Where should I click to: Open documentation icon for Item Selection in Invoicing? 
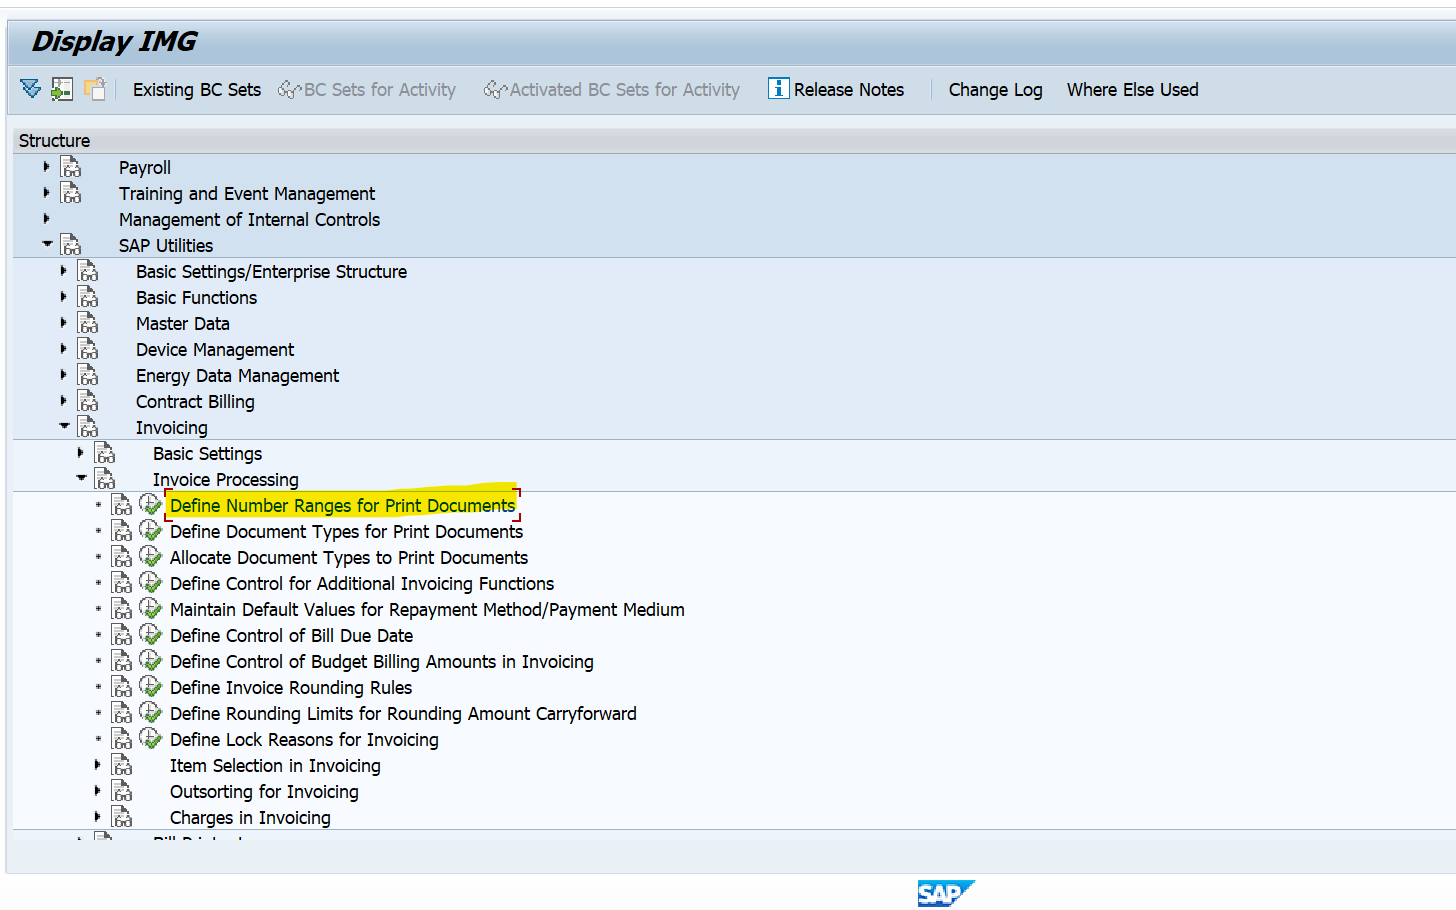pyautogui.click(x=122, y=765)
